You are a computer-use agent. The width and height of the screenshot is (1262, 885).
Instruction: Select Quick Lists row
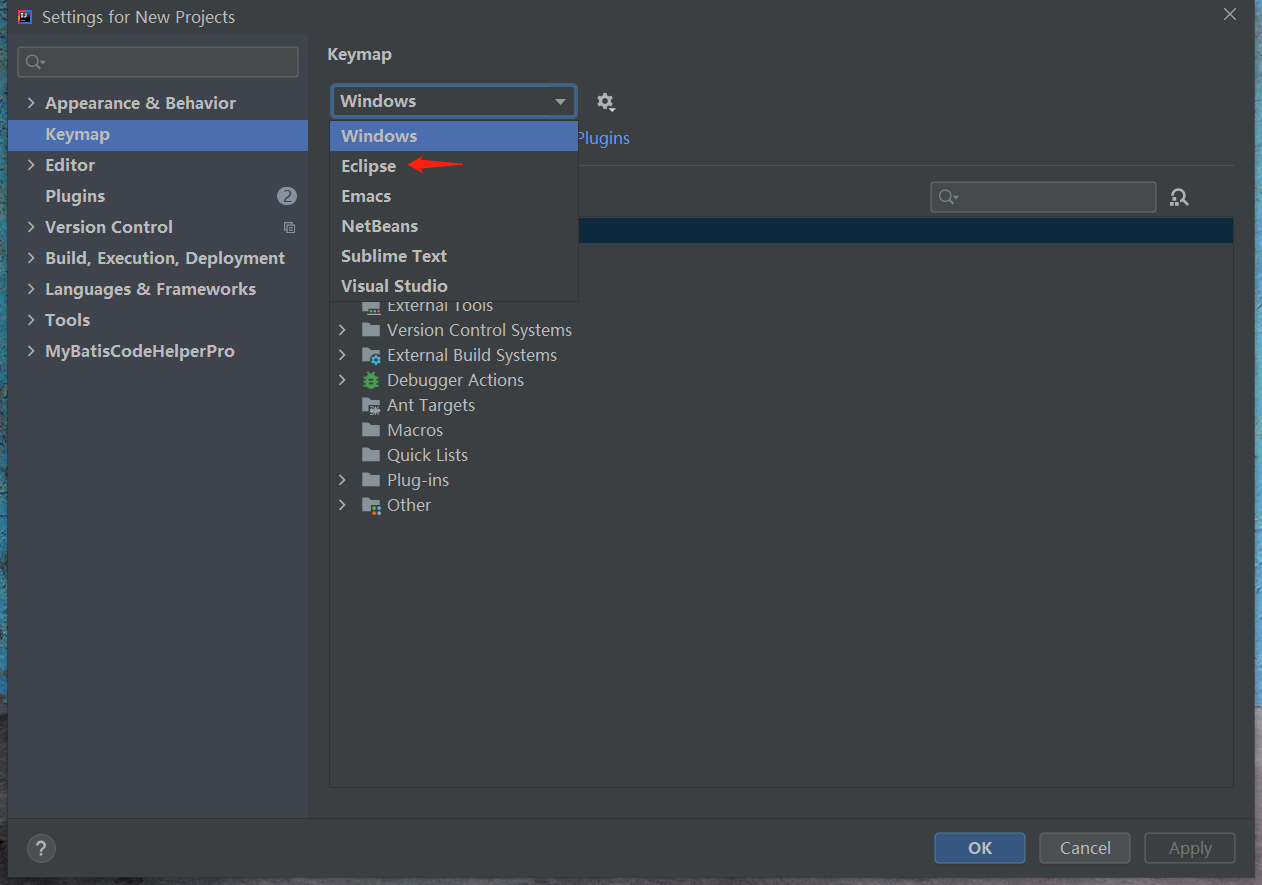point(781,455)
